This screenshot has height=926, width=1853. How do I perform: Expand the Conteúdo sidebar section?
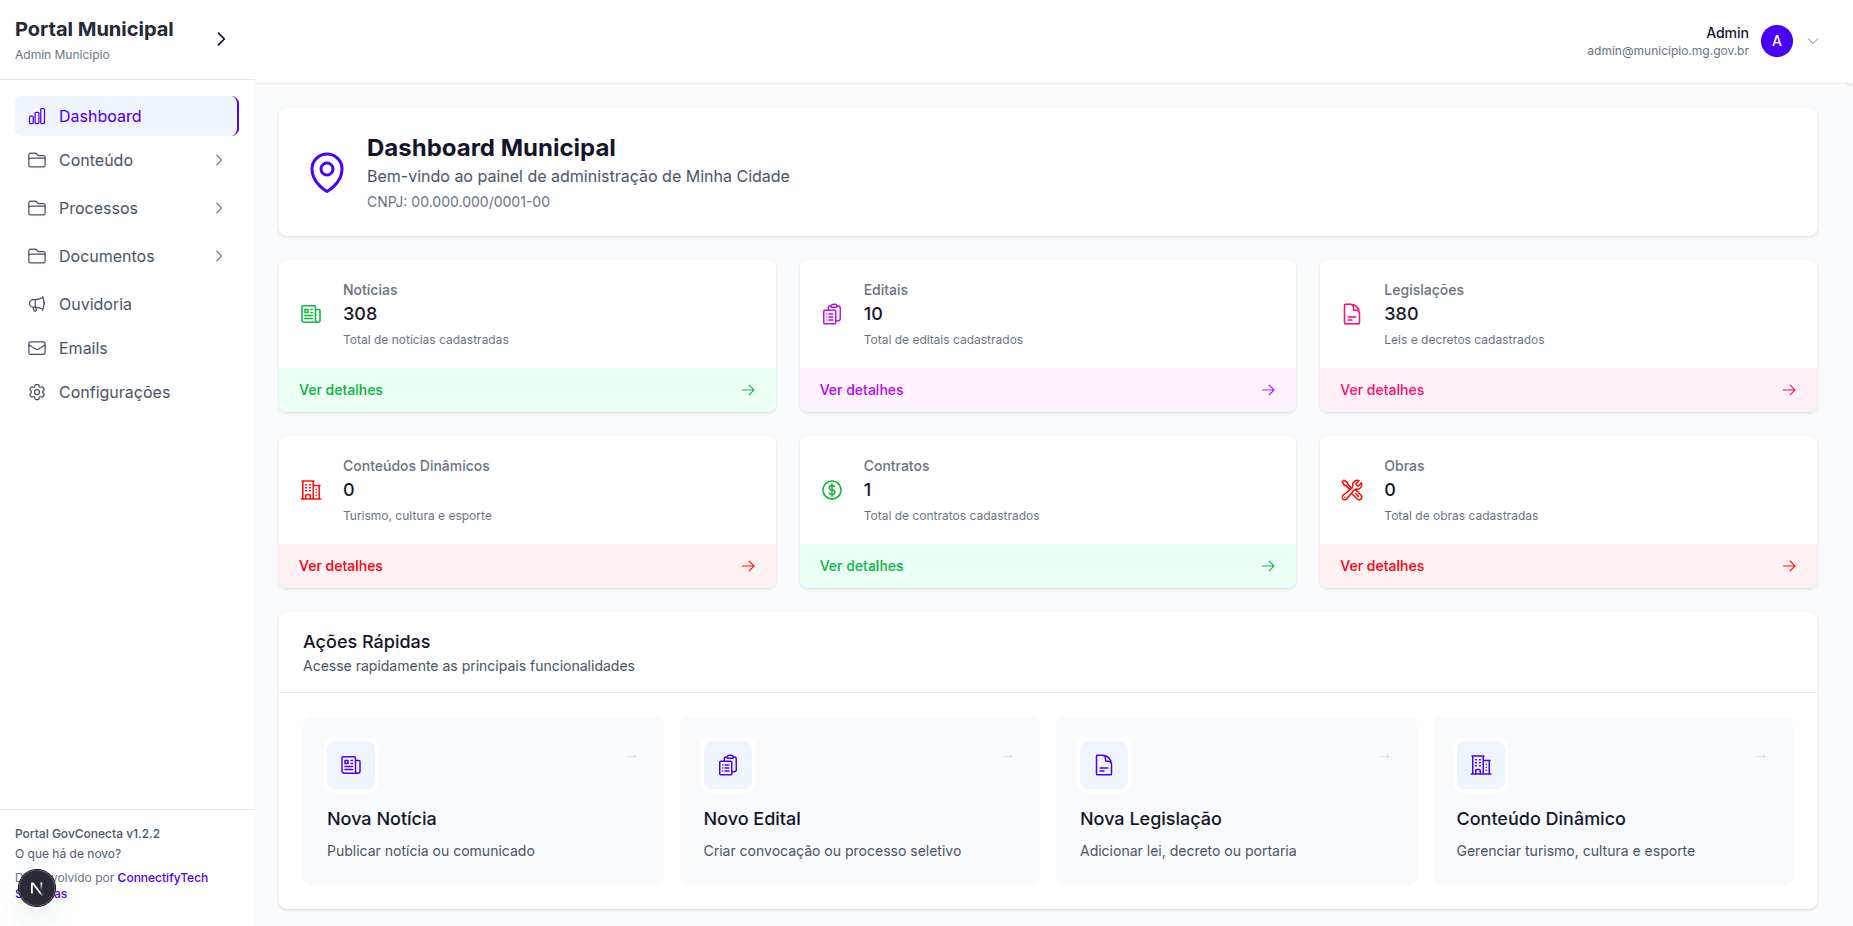pyautogui.click(x=96, y=160)
